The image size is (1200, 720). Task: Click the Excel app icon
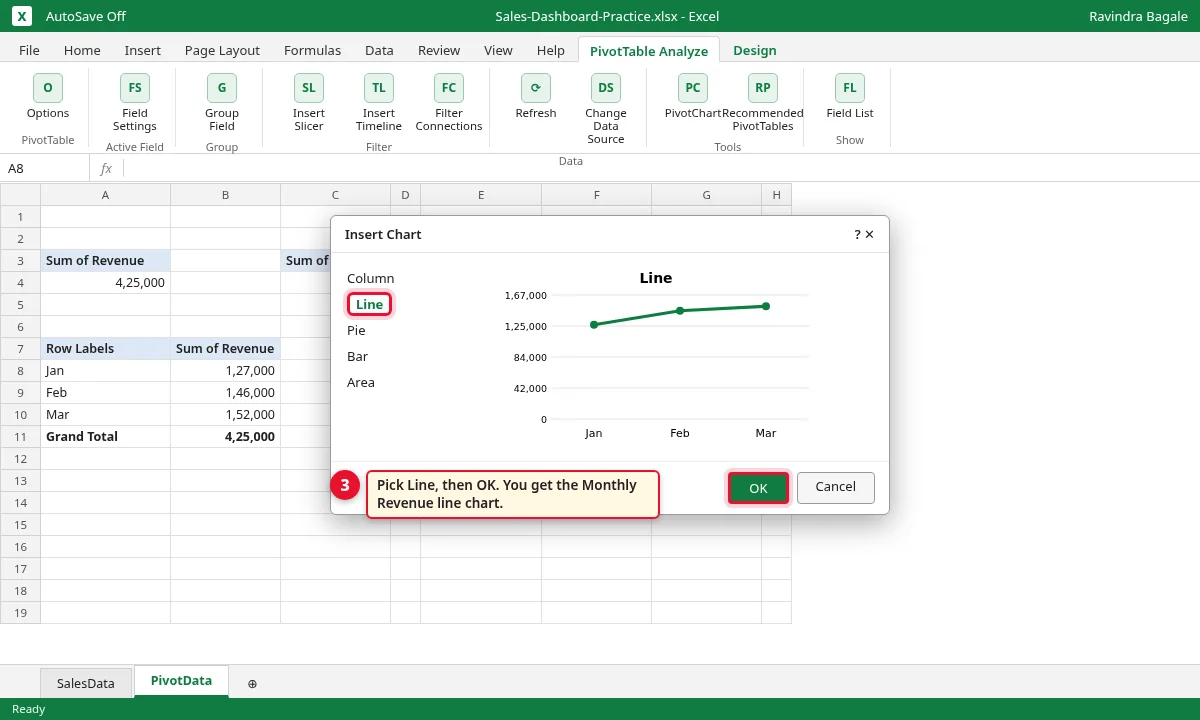[22, 16]
